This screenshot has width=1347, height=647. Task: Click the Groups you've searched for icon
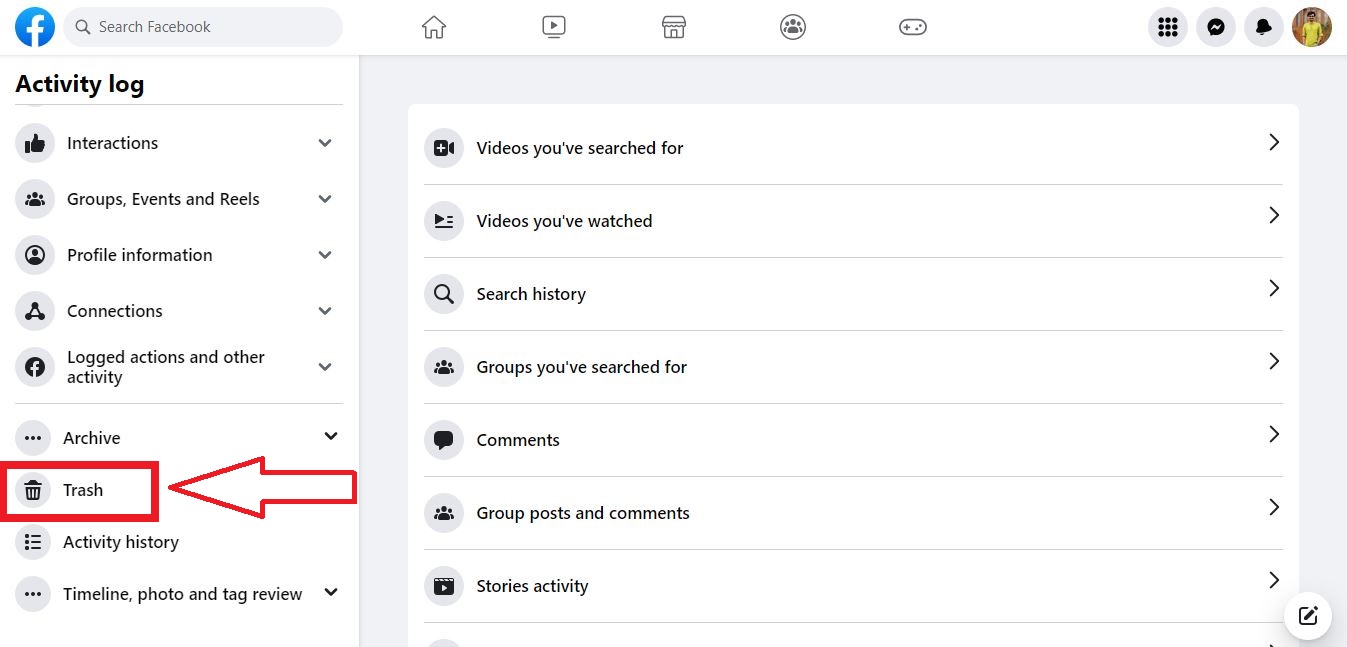coord(444,367)
